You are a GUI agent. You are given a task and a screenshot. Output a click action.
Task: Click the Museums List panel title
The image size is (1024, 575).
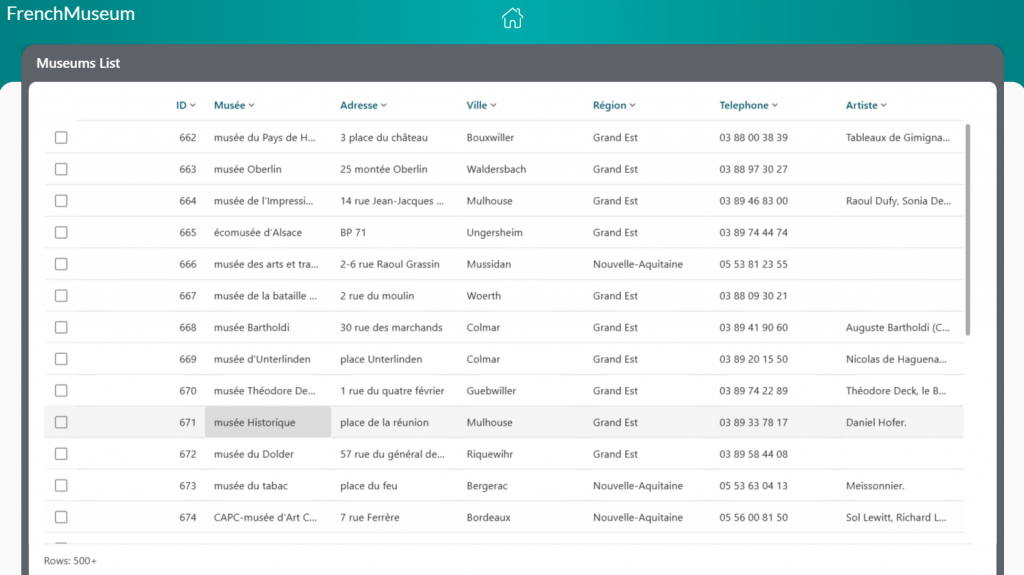pos(78,63)
